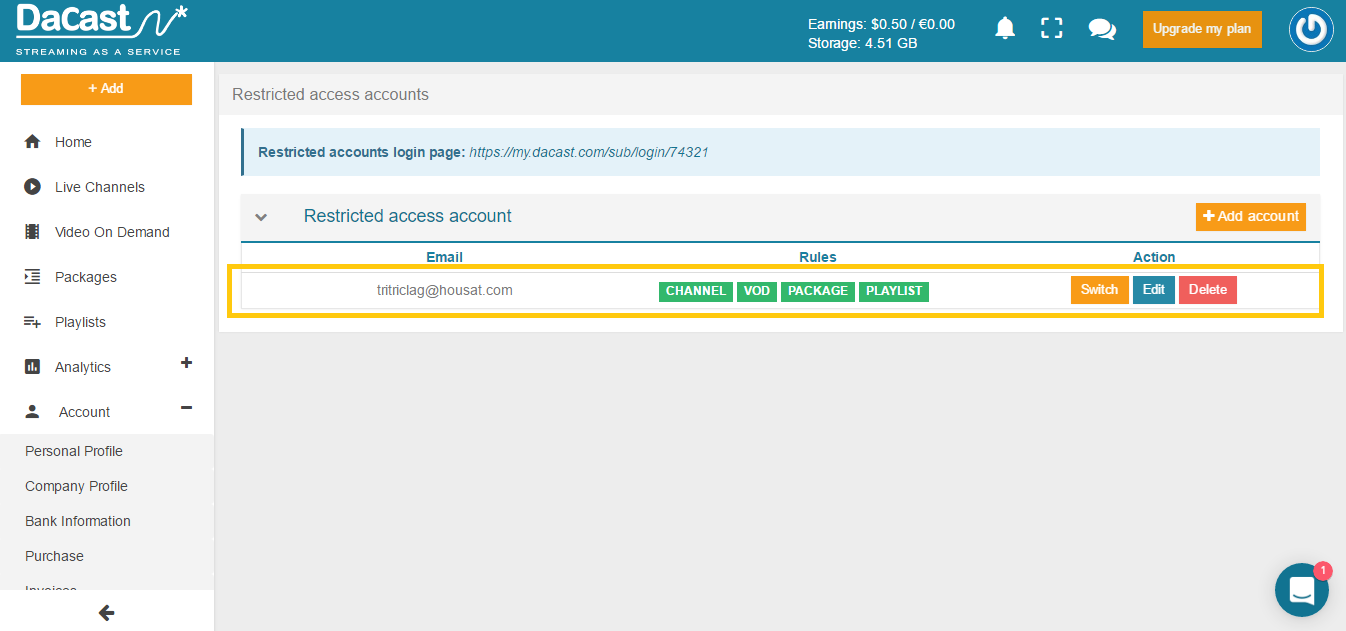
Task: Open the Intercom chat bubble
Action: pyautogui.click(x=1301, y=590)
